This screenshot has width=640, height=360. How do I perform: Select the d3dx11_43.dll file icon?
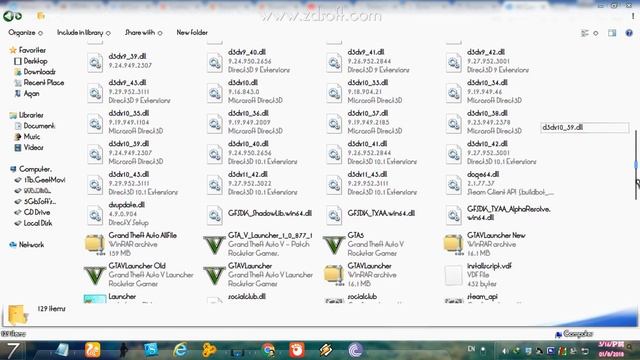coord(334,184)
